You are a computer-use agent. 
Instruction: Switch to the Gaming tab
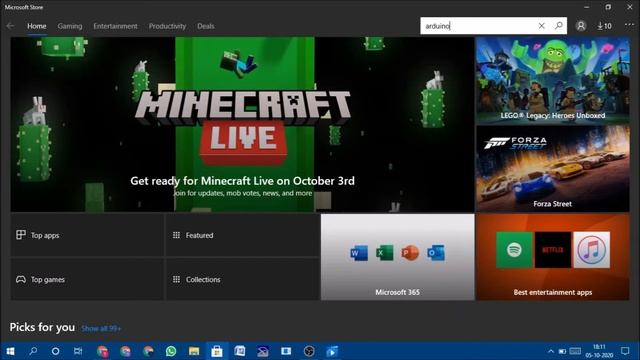(70, 26)
